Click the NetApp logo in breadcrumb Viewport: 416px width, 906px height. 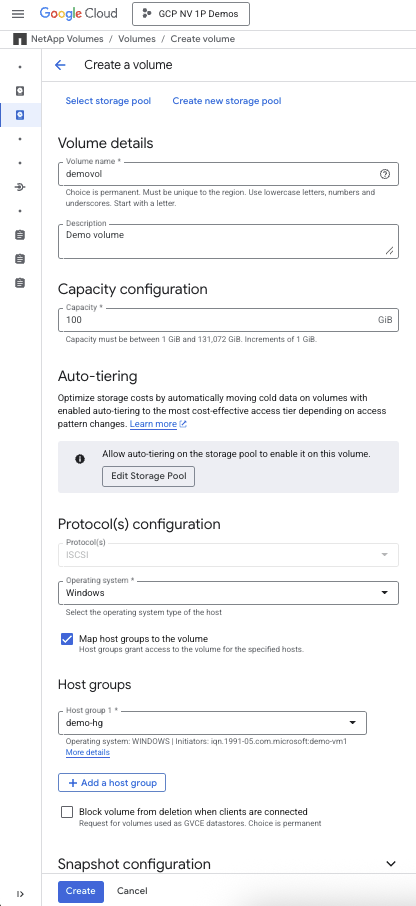(20, 39)
